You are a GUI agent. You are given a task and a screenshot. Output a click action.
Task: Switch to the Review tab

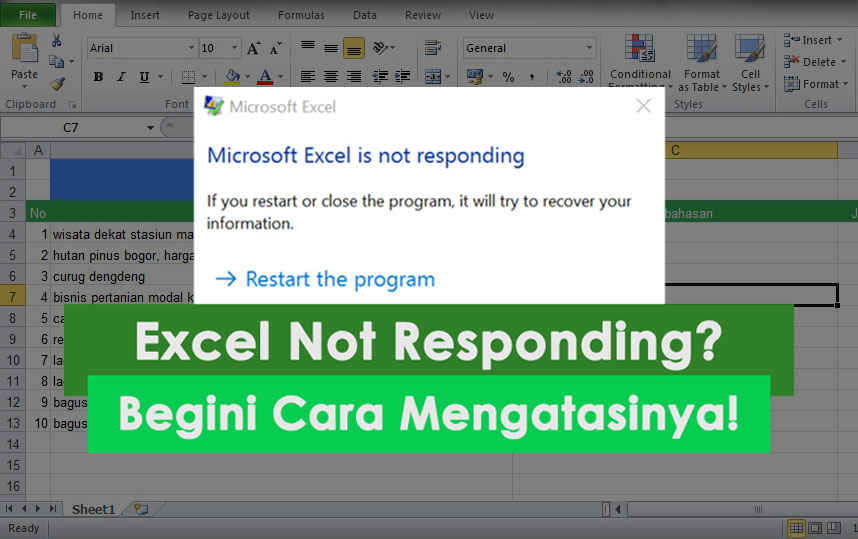(x=422, y=15)
